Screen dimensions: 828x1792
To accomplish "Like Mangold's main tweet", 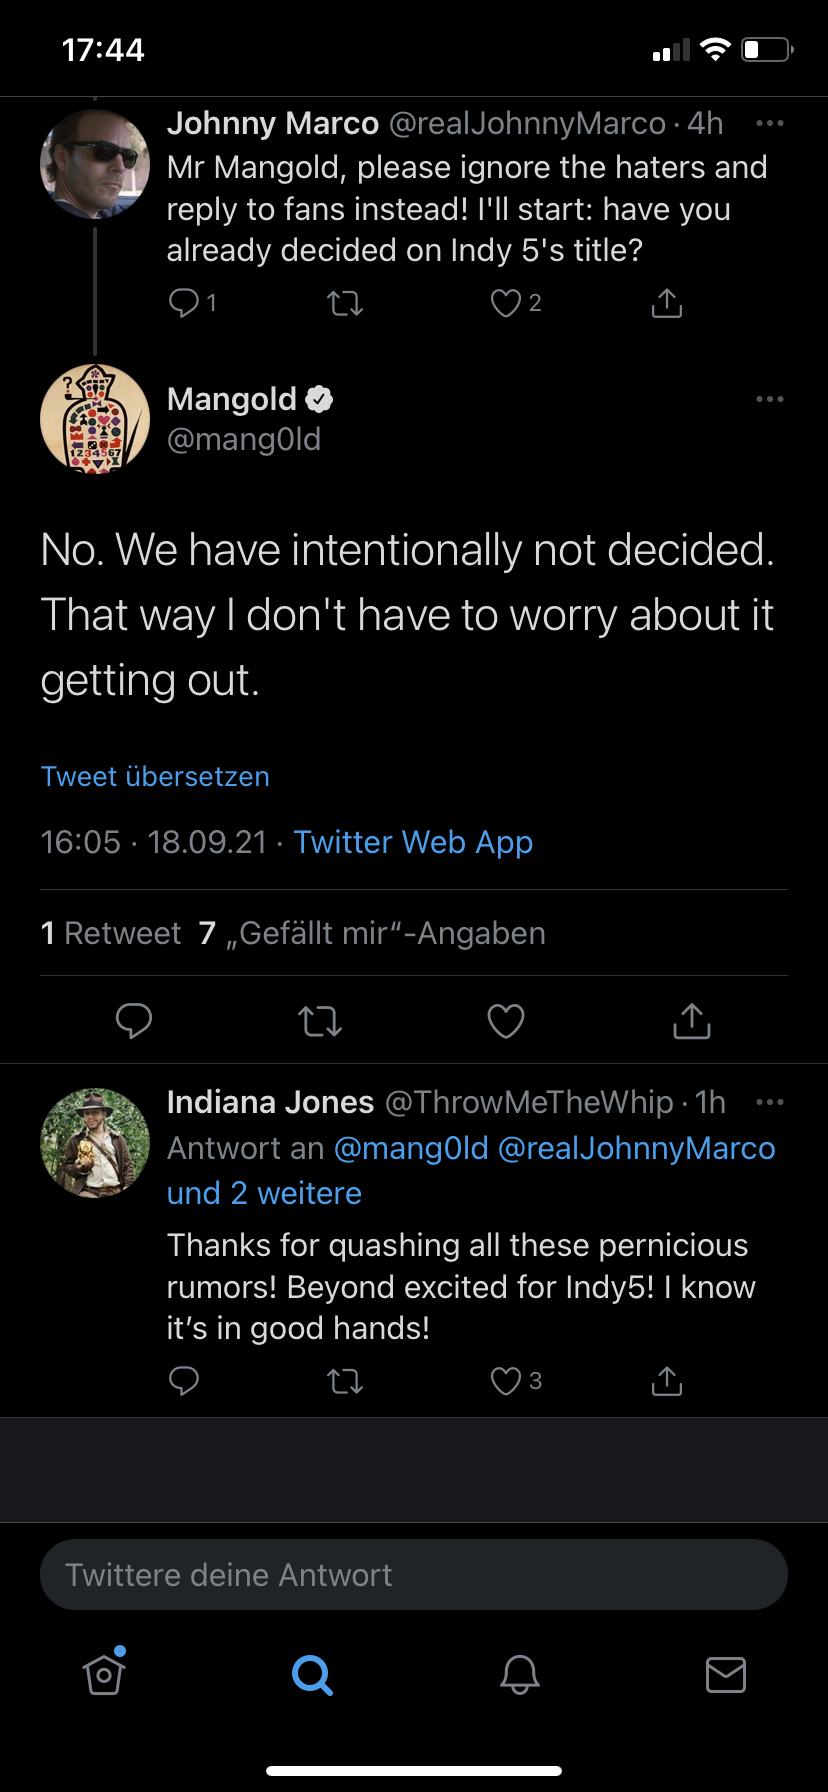I will pyautogui.click(x=506, y=1021).
